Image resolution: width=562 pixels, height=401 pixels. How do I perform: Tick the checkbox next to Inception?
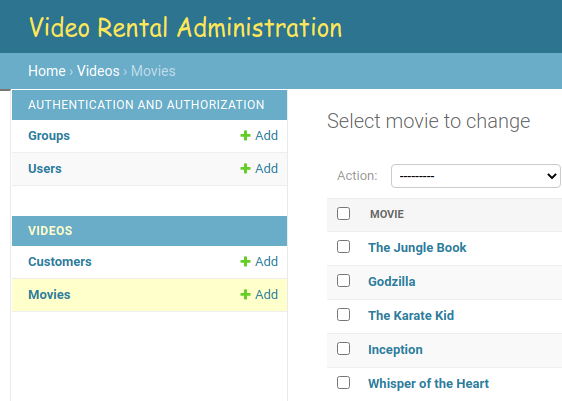(x=343, y=349)
